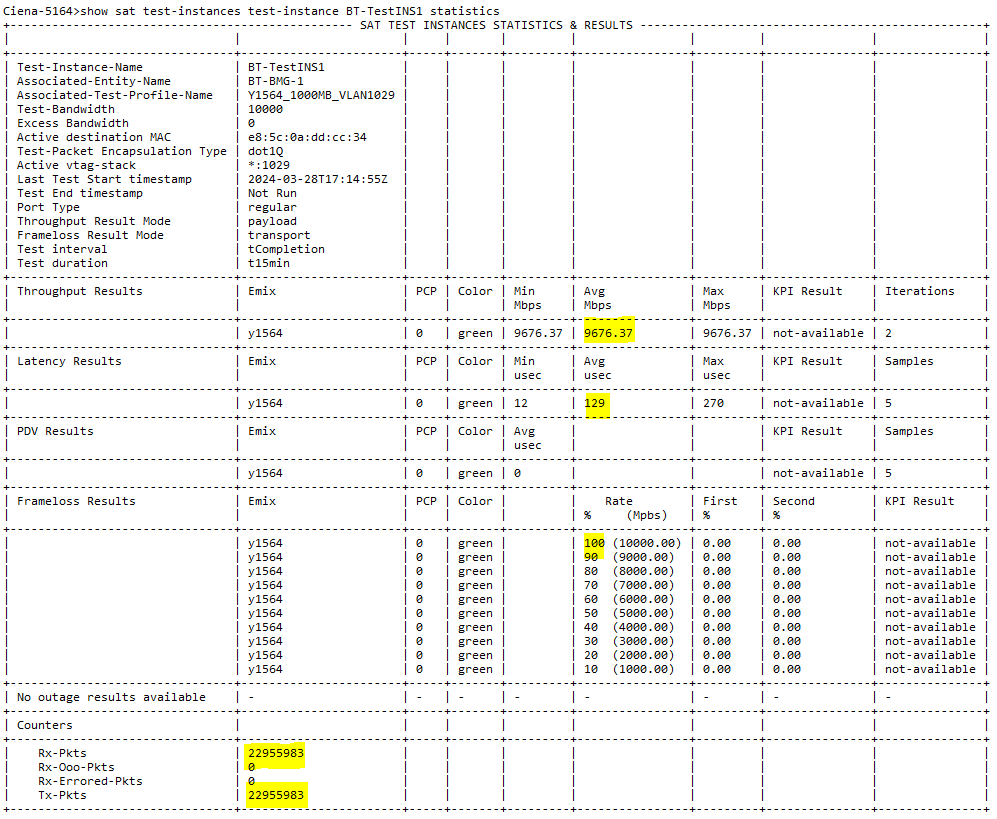Select the Last Test Start timestamp value
Viewport: 997px width, 819px height.
[x=317, y=179]
